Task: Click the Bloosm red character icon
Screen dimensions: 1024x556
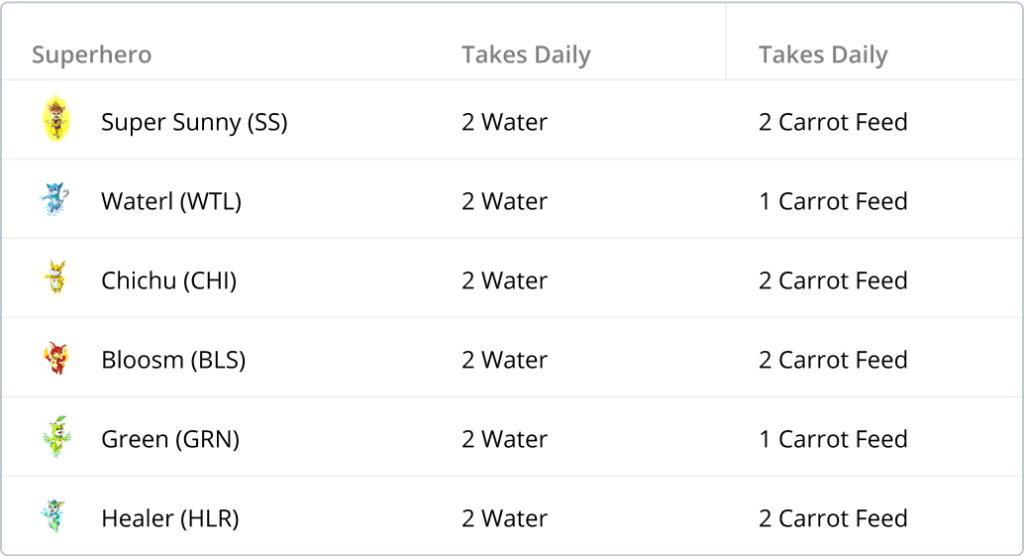Action: [x=56, y=358]
